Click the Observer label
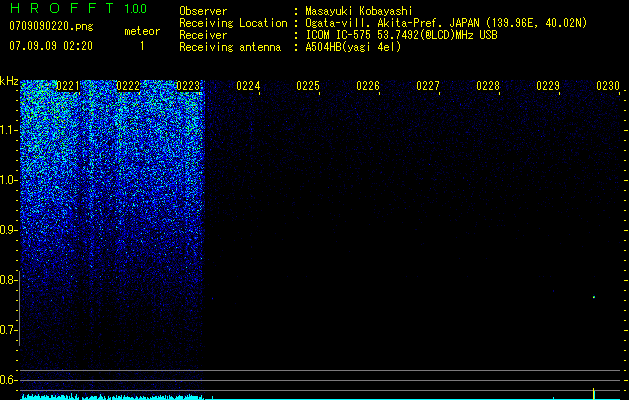Screen dimensions: 629x400 (x=203, y=11)
